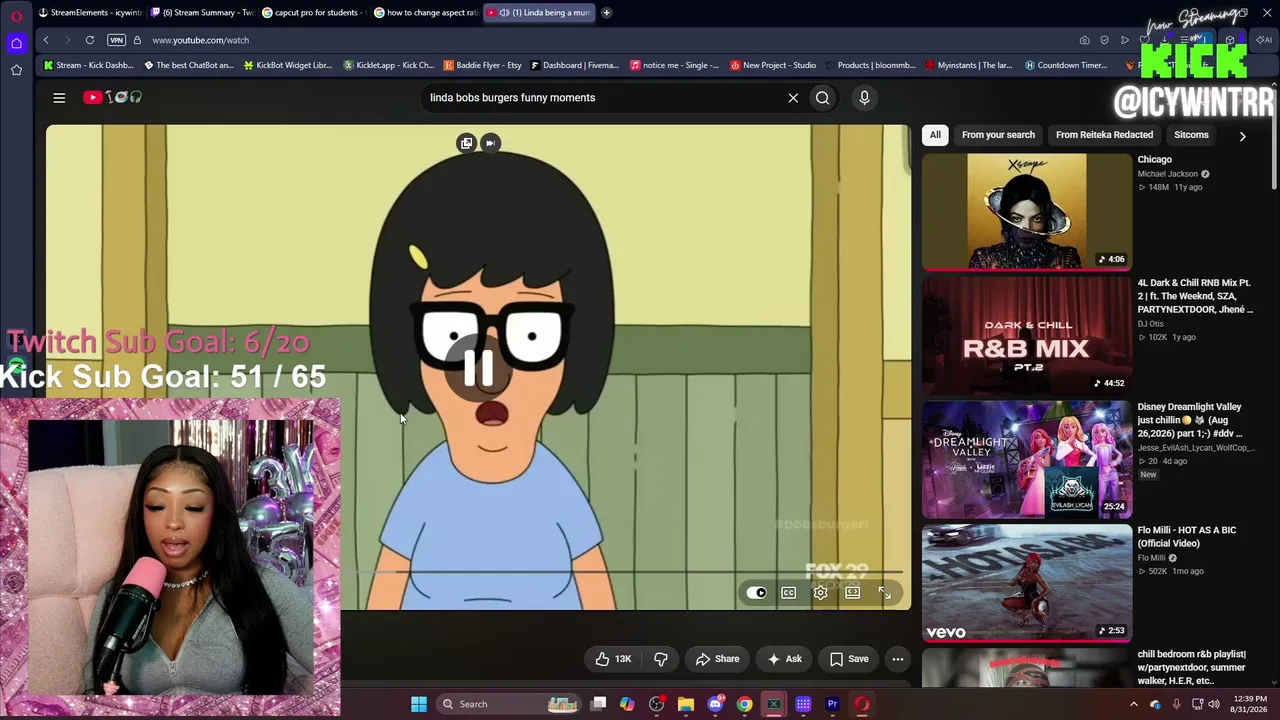This screenshot has height=720, width=1280.
Task: Open Google Chrome from the taskbar
Action: coord(745,704)
